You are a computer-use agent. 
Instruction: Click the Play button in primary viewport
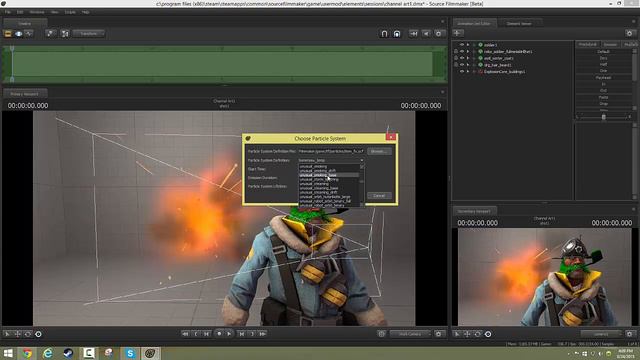pos(229,334)
